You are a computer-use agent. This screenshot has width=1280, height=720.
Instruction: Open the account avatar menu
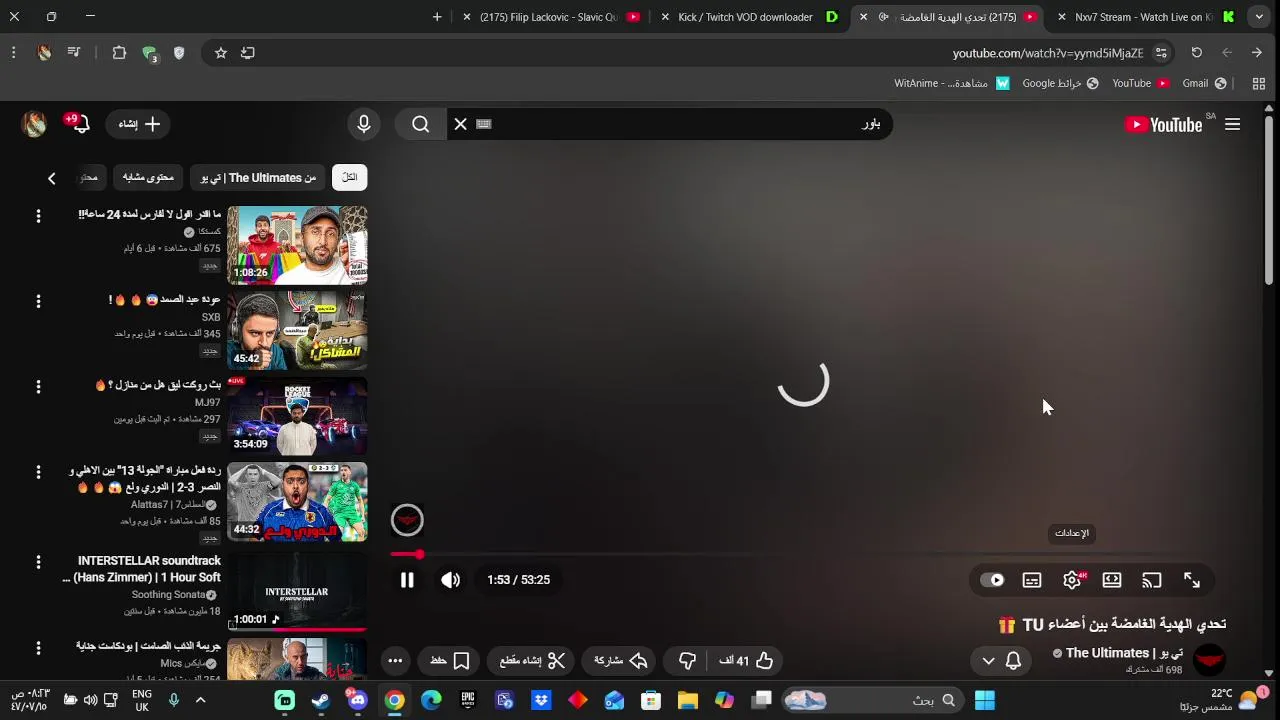34,124
